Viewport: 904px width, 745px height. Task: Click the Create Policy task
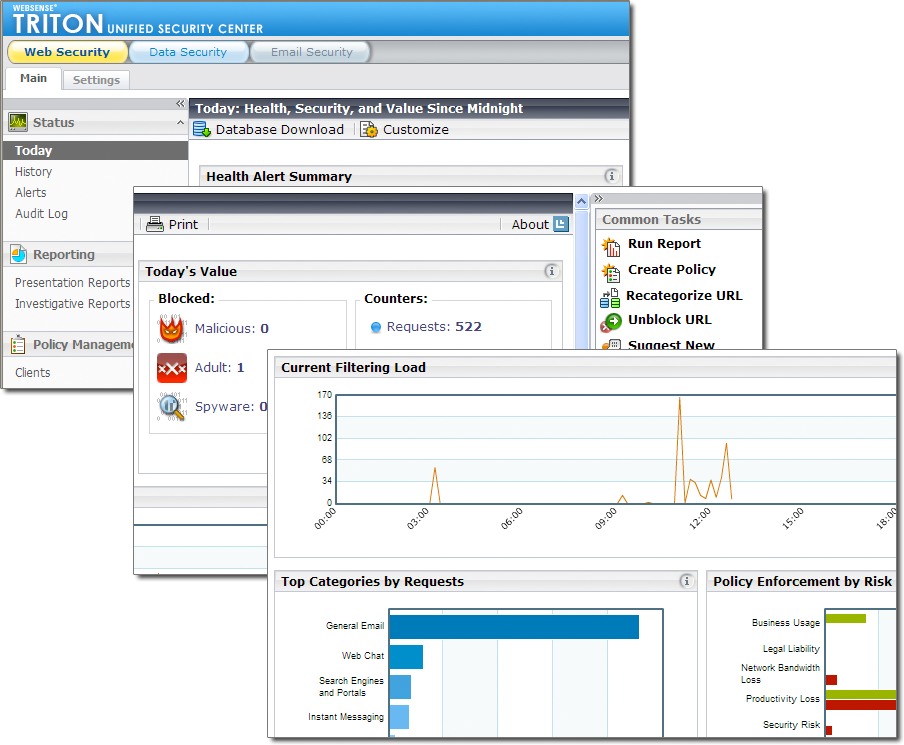point(672,269)
